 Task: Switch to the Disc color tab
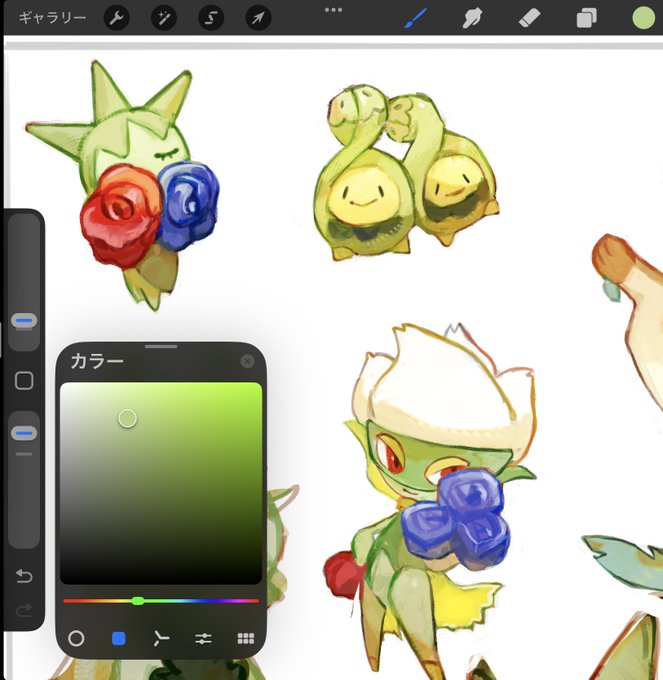coord(76,638)
